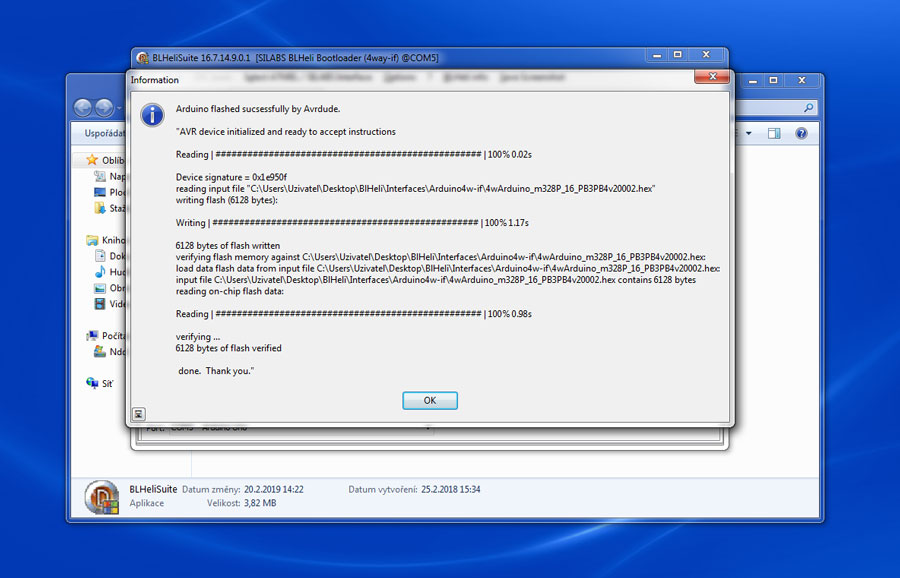
Task: Click the BLHeliSuite window title text
Action: coord(295,58)
